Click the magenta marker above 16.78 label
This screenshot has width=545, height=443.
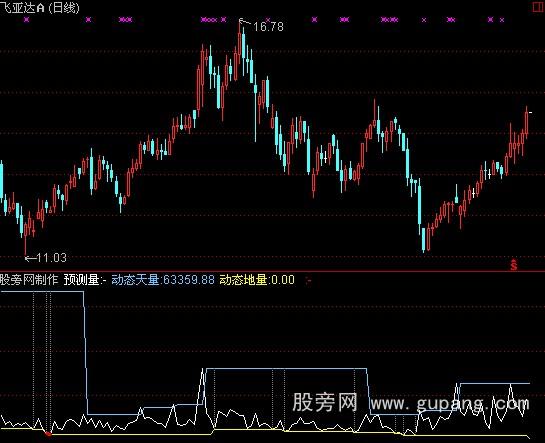(268, 20)
